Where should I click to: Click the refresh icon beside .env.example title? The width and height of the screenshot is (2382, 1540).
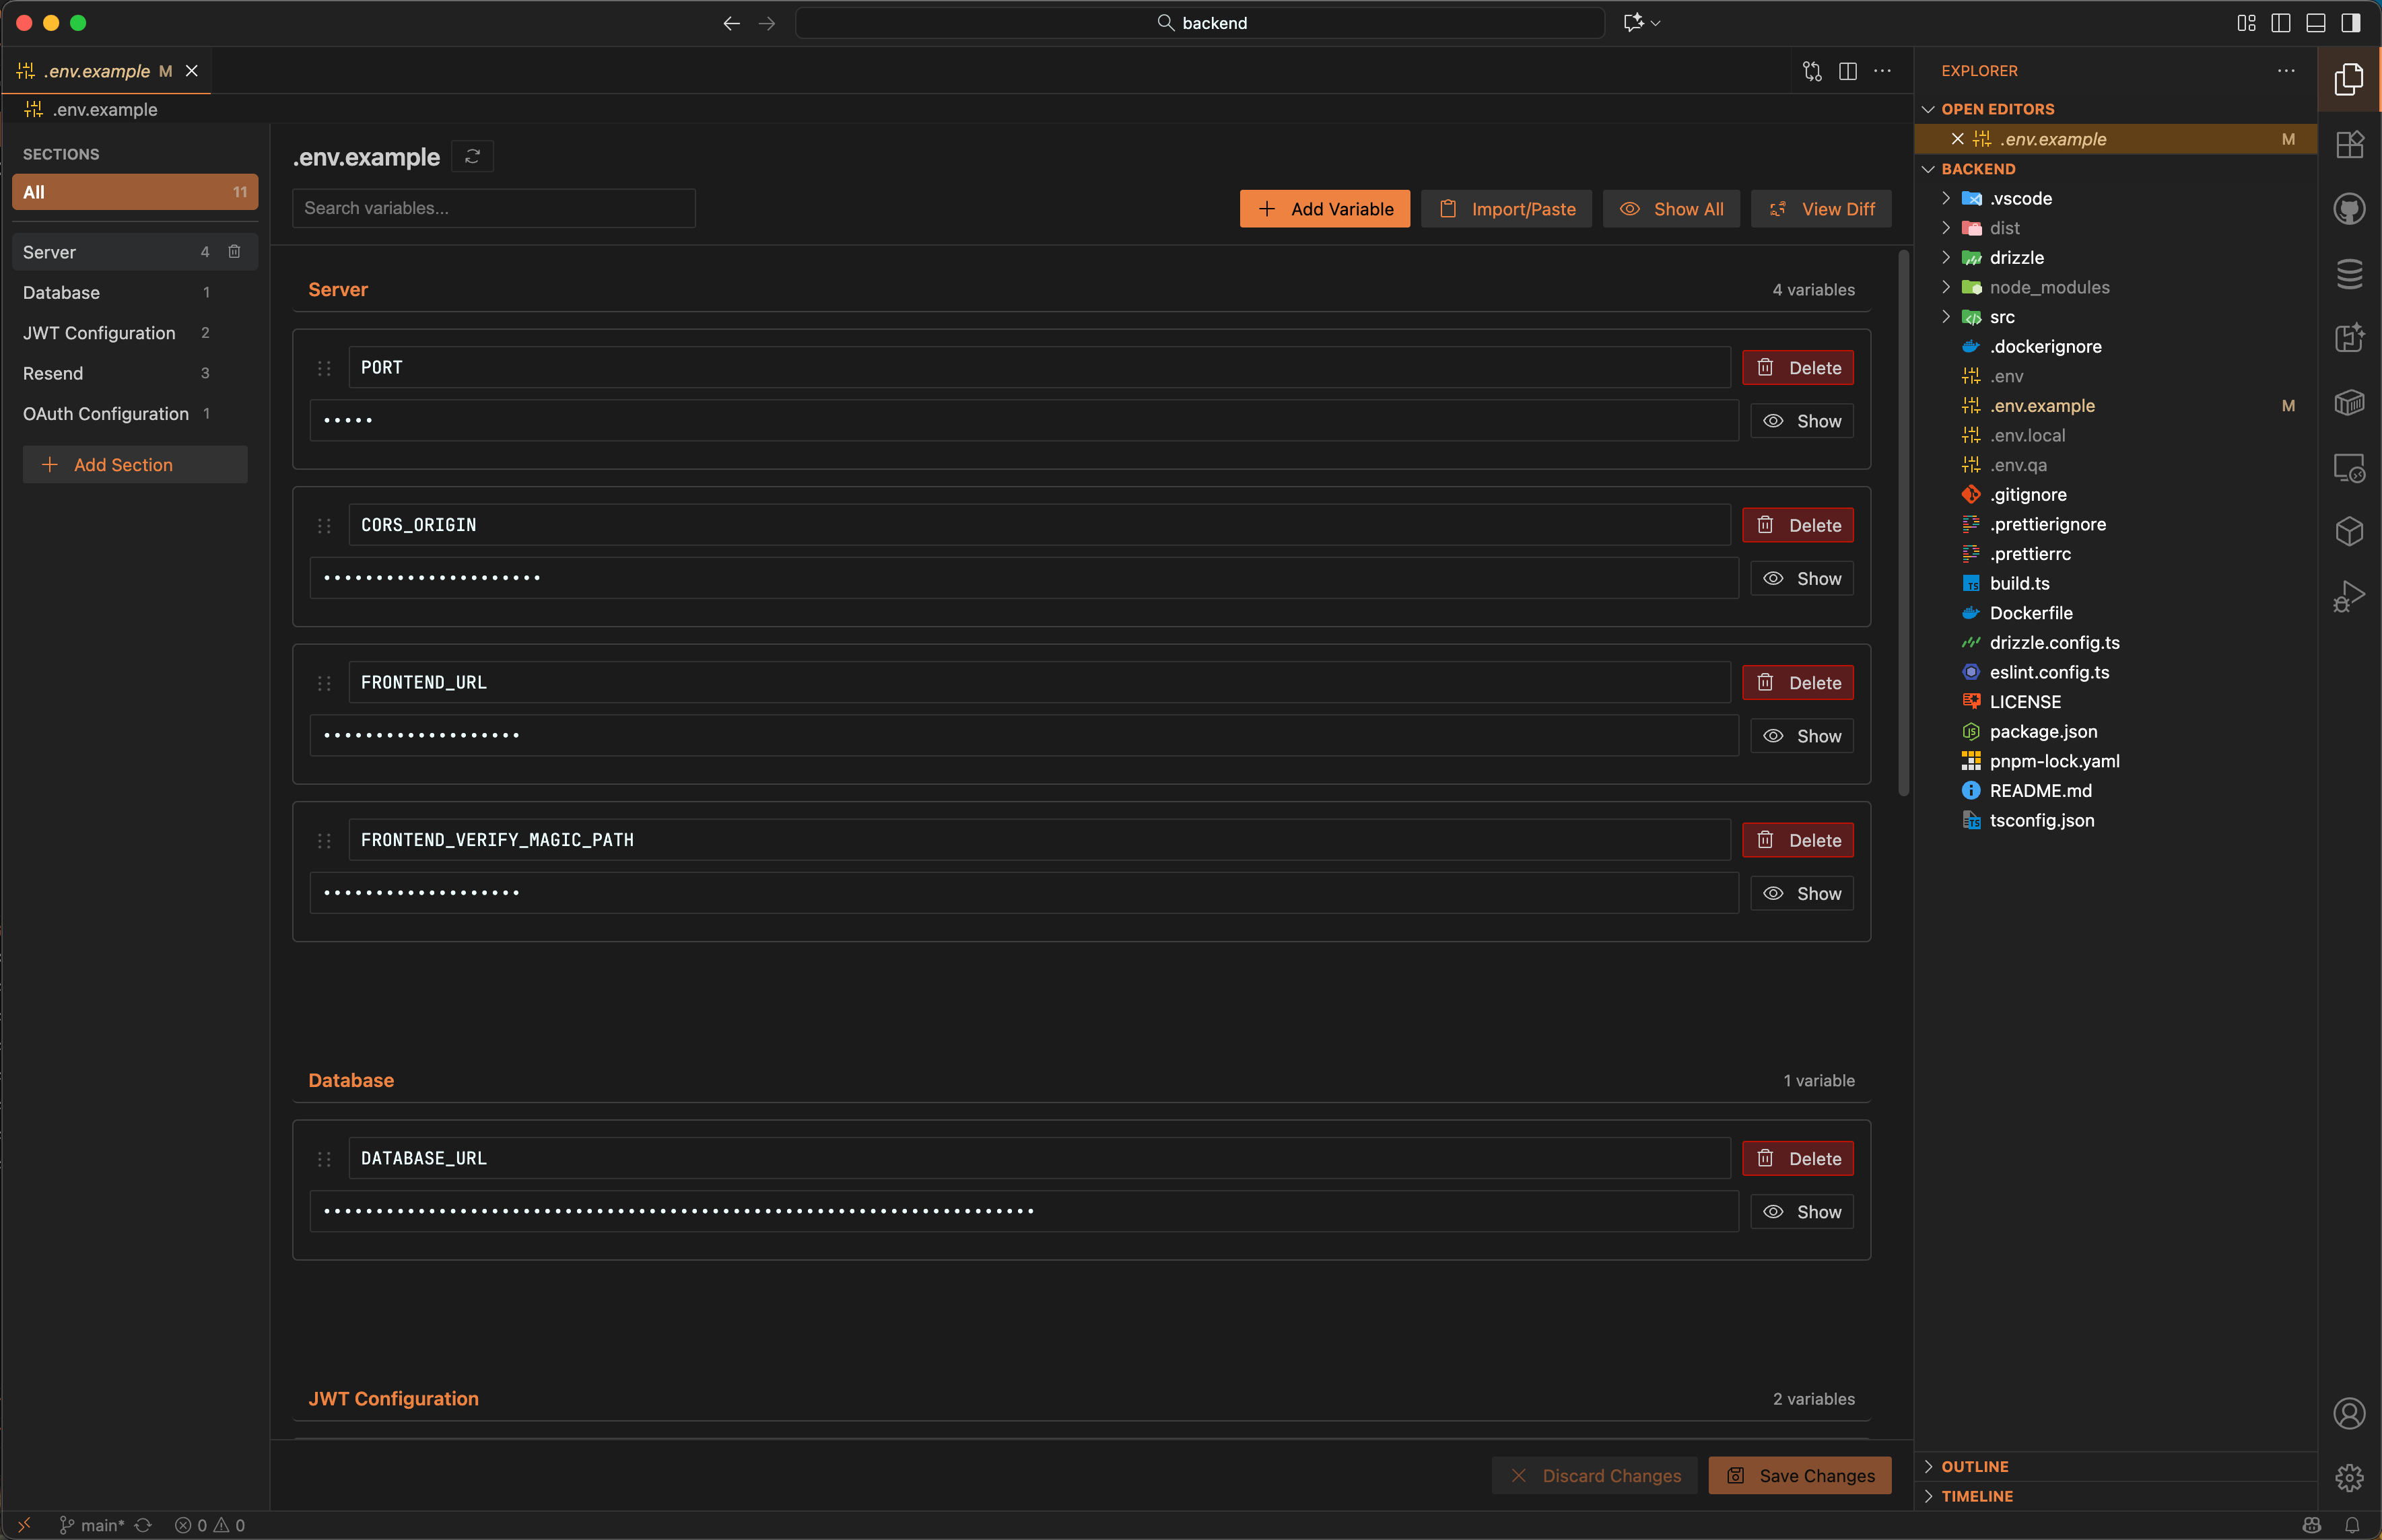(472, 156)
